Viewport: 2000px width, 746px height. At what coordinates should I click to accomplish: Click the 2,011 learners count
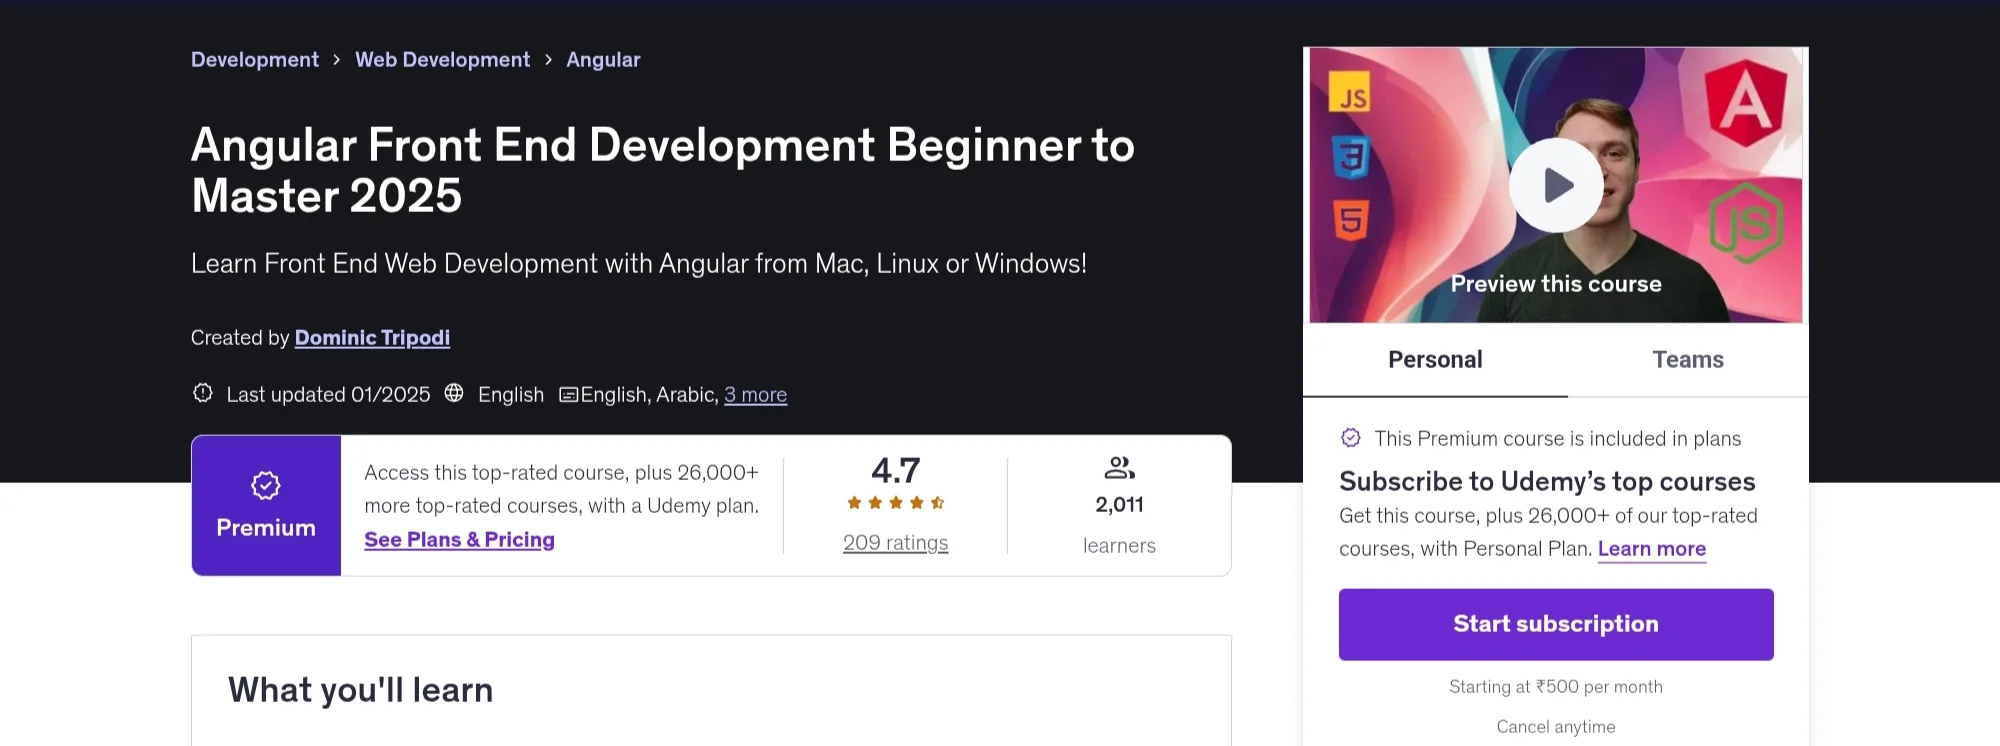click(1119, 505)
